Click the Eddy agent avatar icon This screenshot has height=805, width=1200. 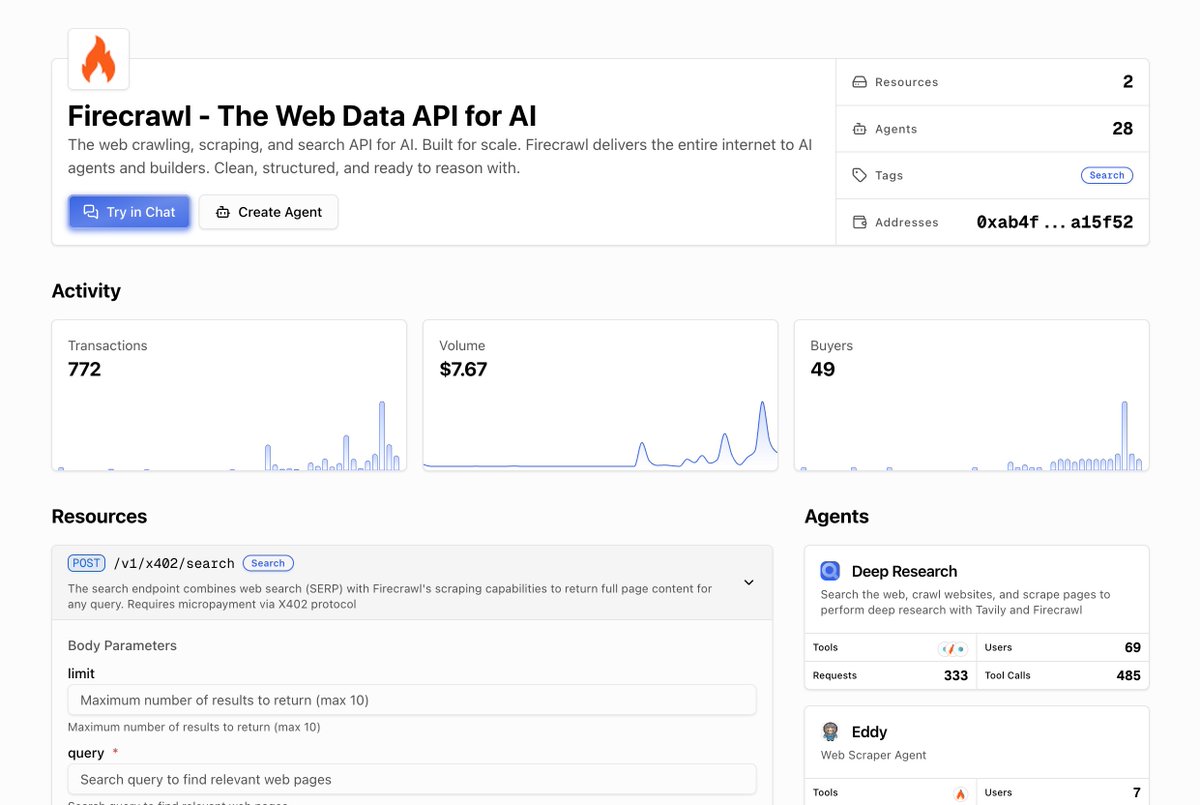pyautogui.click(x=830, y=731)
